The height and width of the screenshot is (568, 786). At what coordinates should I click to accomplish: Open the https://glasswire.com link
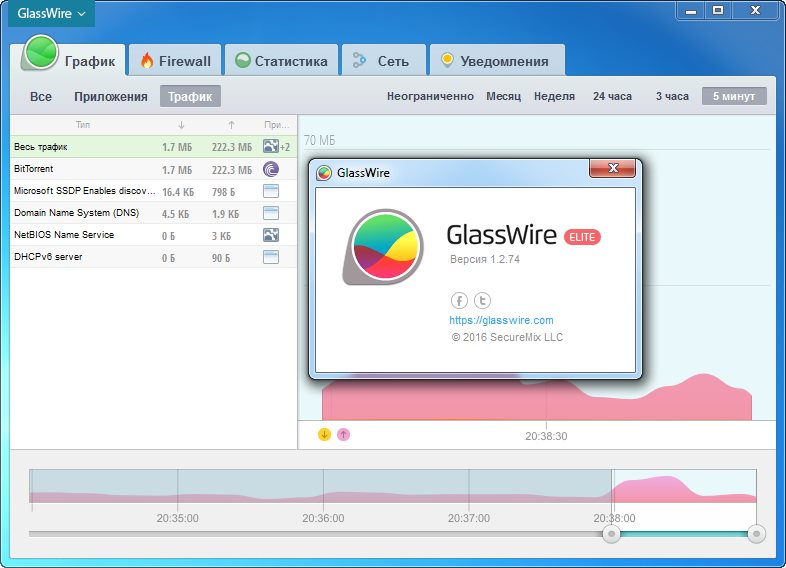(501, 320)
